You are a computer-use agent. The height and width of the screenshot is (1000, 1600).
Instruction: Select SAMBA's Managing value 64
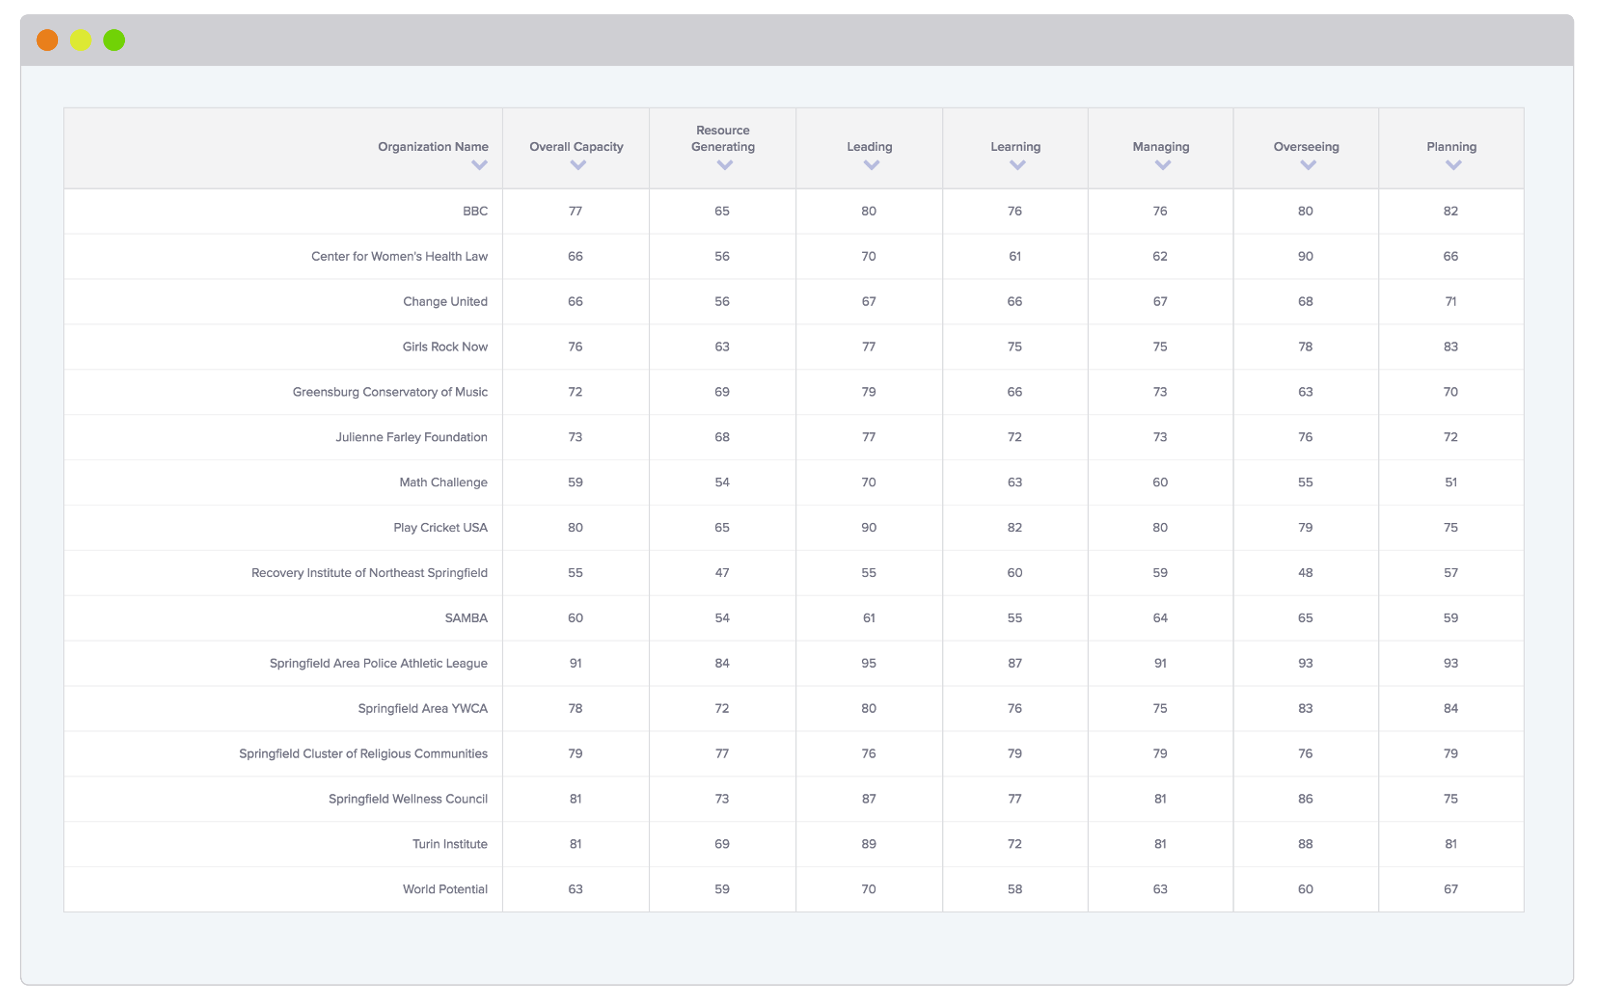(x=1160, y=618)
